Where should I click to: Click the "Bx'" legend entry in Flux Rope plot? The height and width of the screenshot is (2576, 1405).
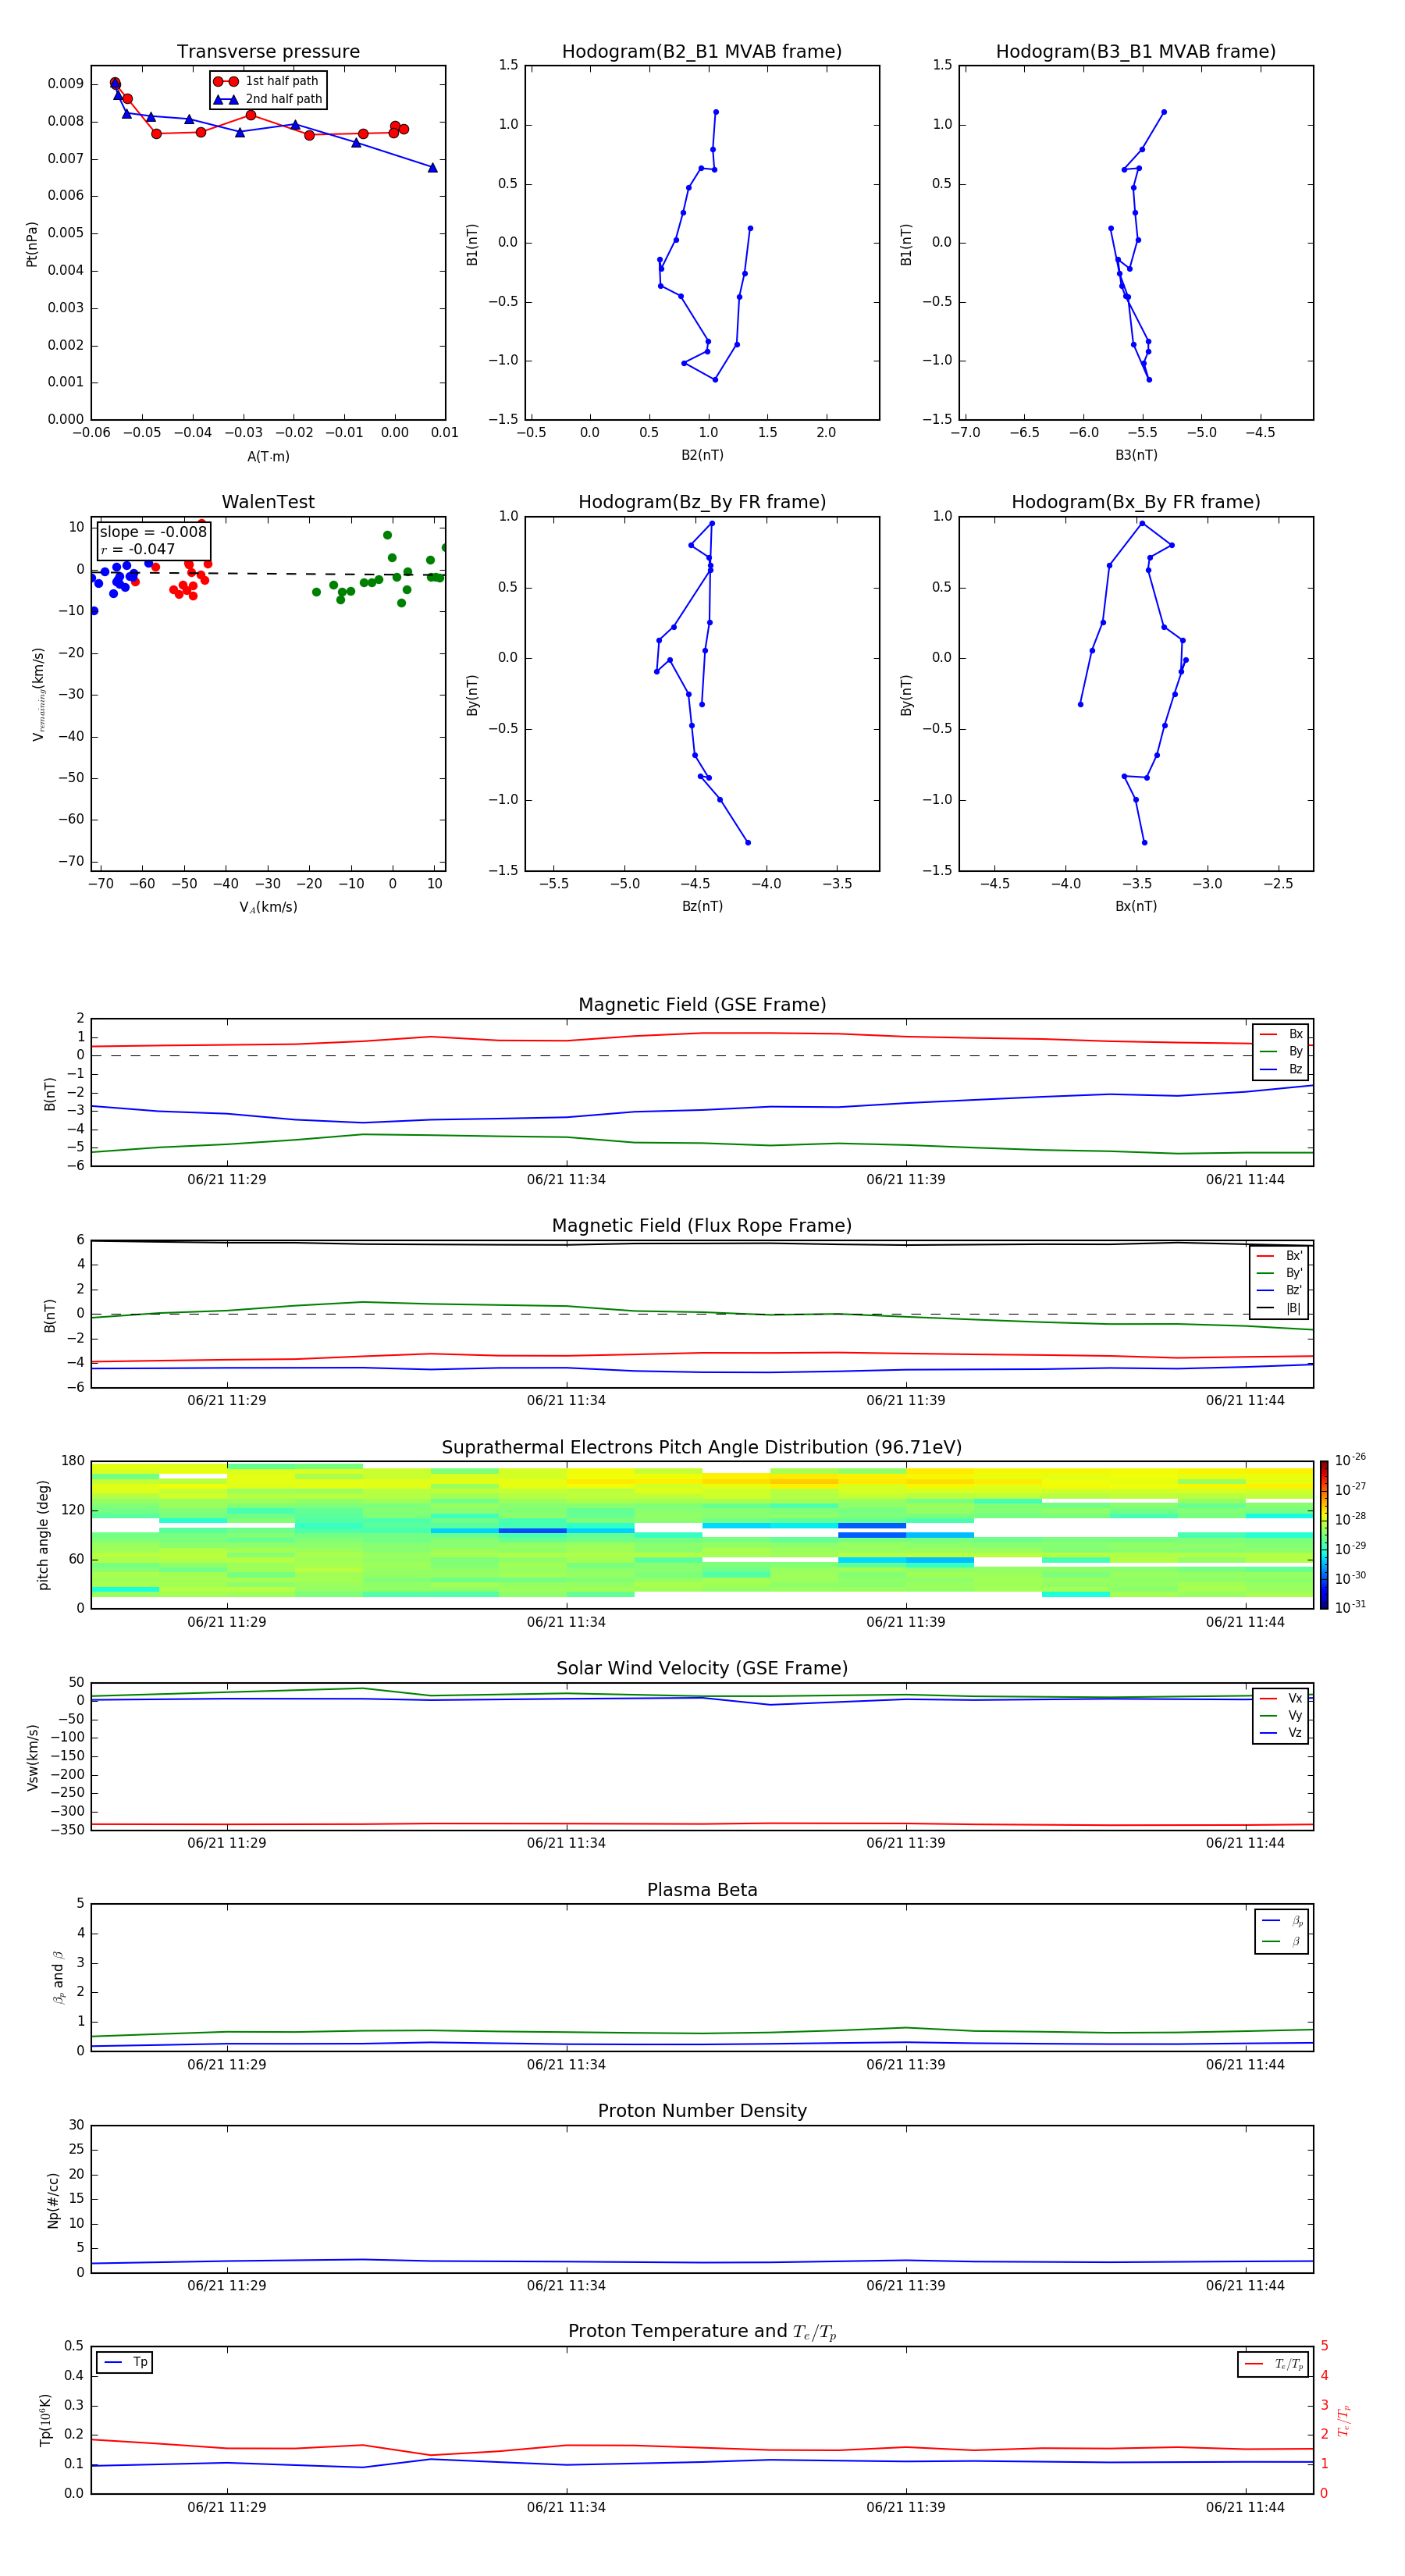[1279, 1256]
